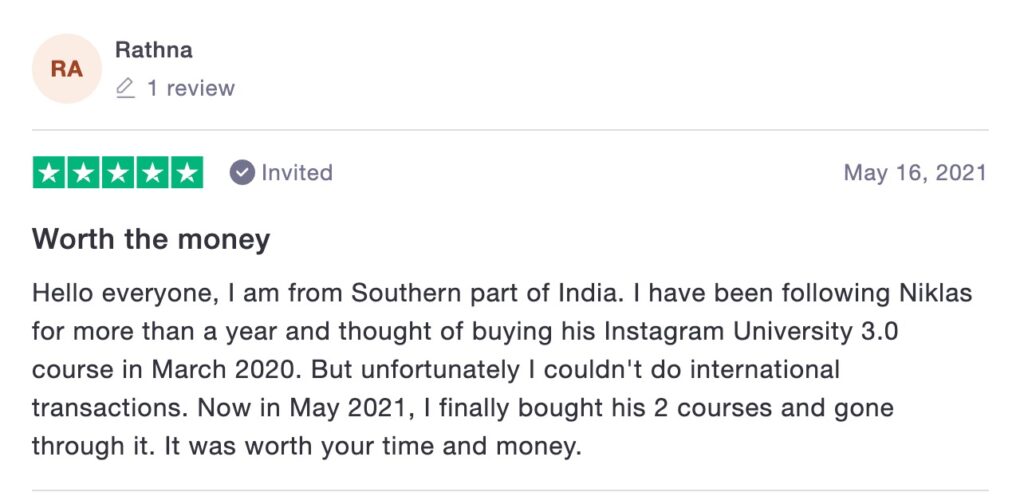Viewport: 1024px width, 504px height.
Task: Click the pencil review icon
Action: 125,89
